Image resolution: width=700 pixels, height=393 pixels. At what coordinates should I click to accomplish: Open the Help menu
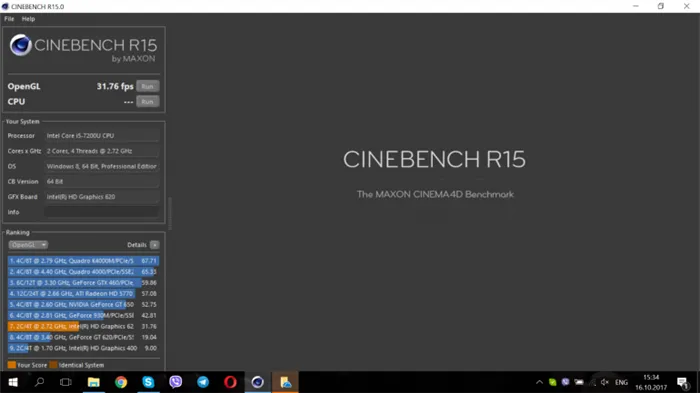28,19
